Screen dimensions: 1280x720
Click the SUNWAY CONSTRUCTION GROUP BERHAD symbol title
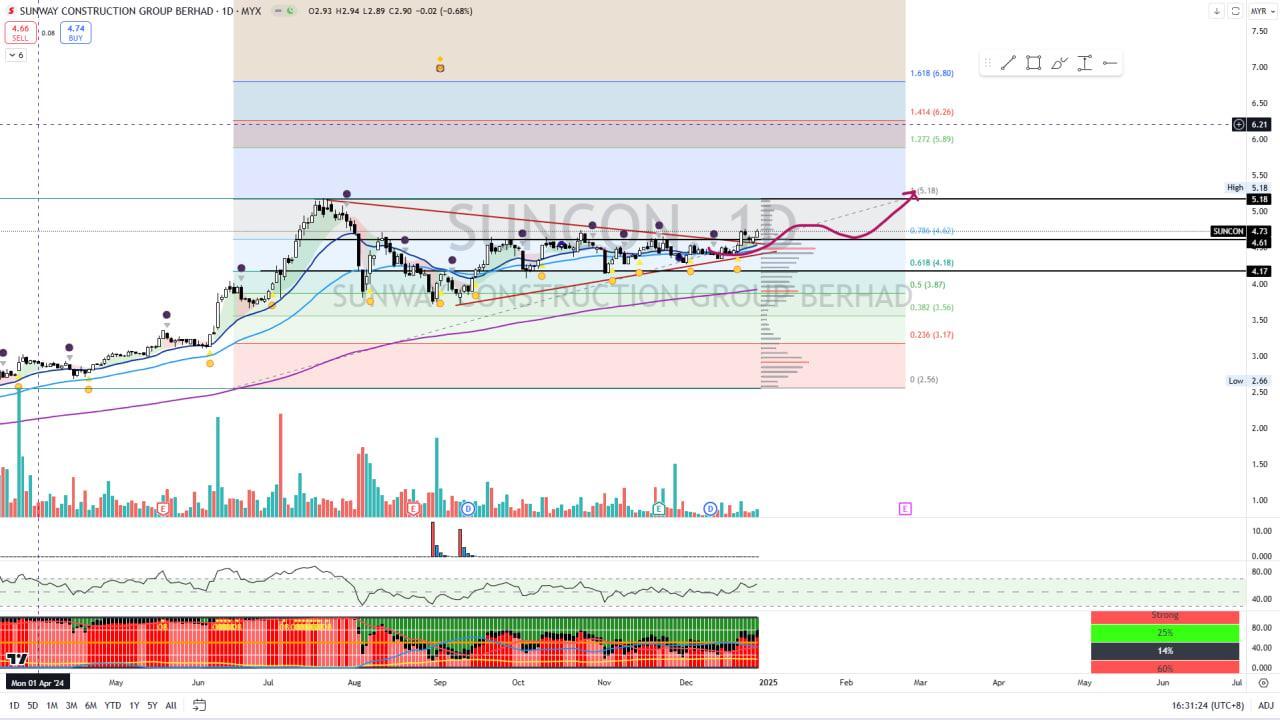click(117, 11)
